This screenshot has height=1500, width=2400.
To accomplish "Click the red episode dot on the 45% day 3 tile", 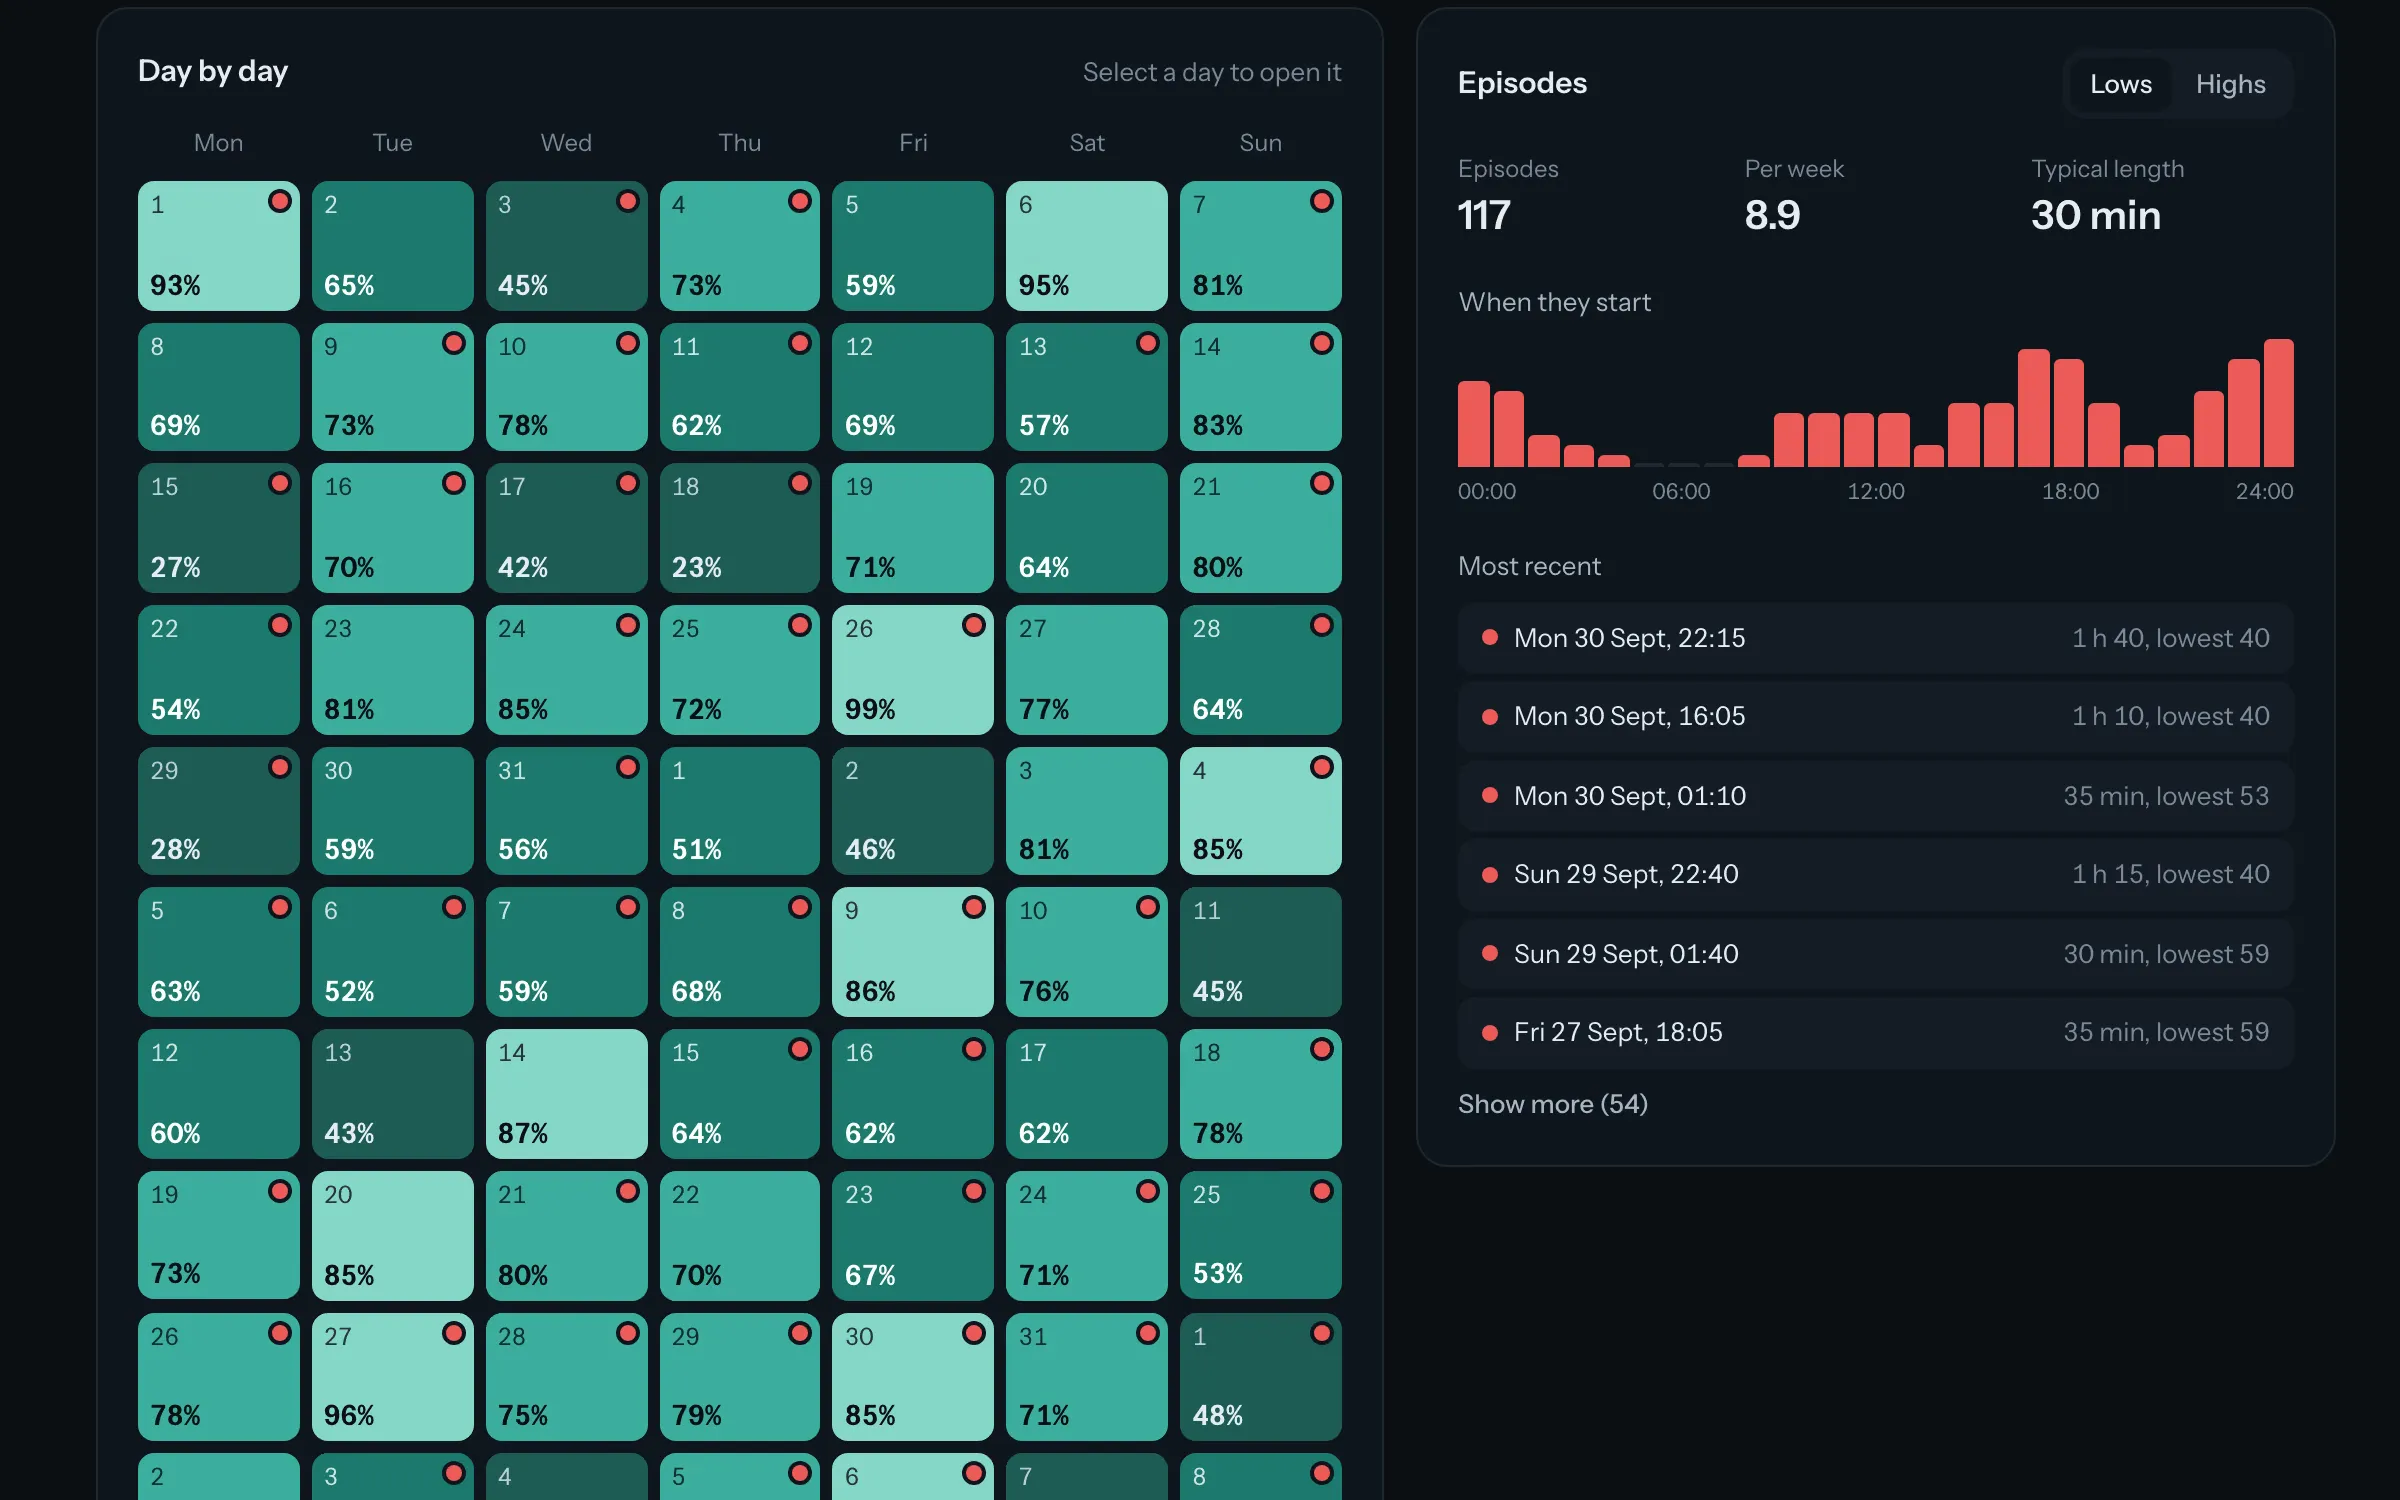I will click(628, 201).
